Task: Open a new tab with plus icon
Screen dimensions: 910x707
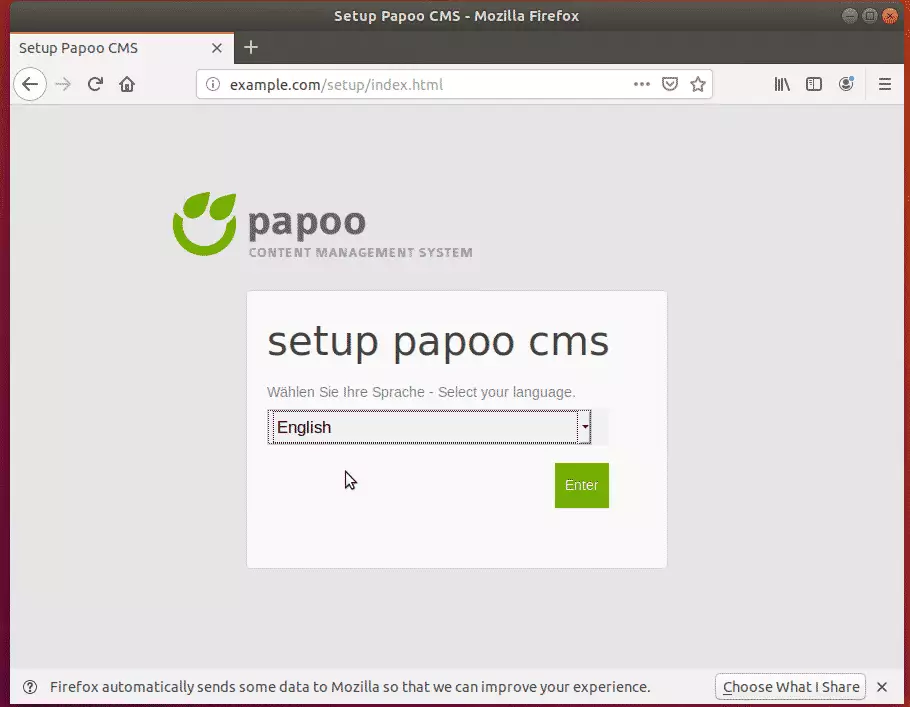Action: click(251, 48)
